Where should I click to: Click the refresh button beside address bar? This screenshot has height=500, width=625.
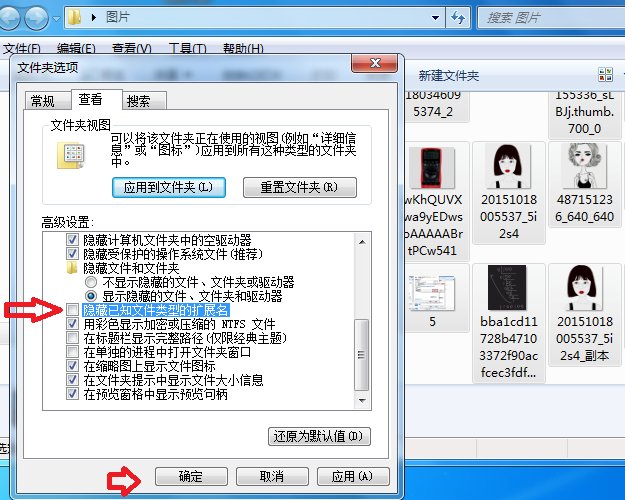click(458, 18)
